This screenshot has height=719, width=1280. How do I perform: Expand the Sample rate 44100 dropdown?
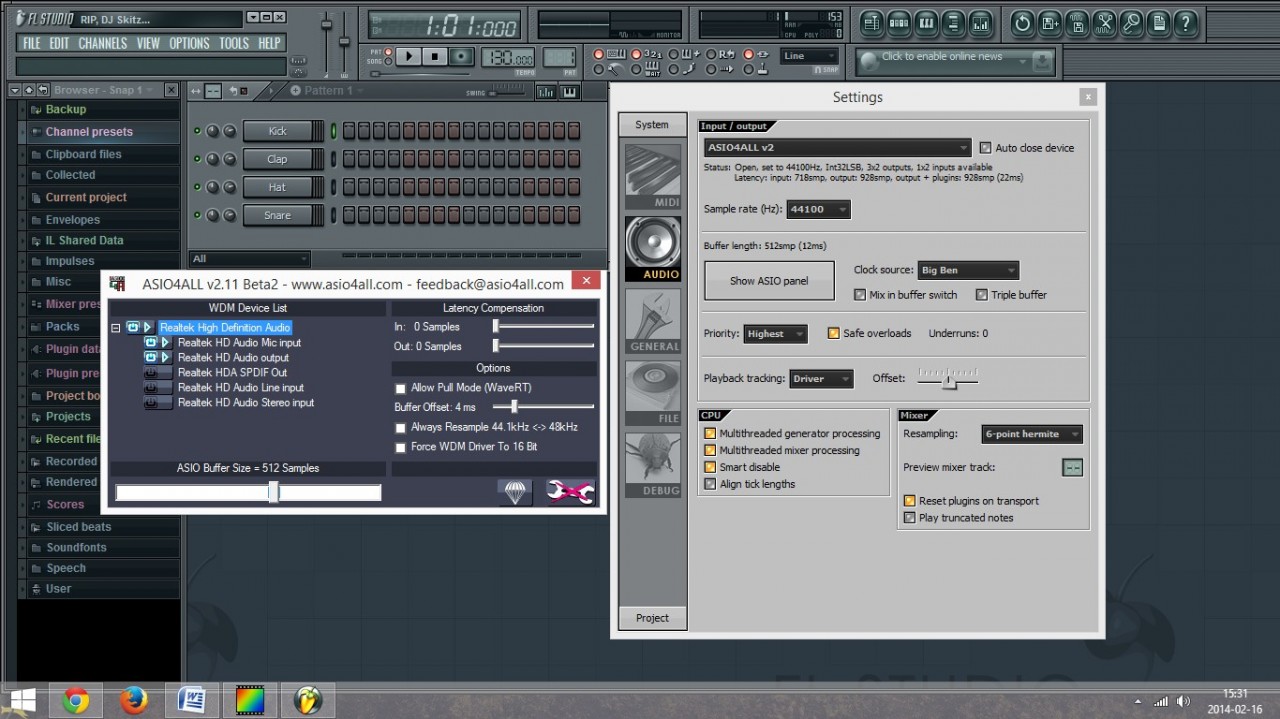[819, 210]
